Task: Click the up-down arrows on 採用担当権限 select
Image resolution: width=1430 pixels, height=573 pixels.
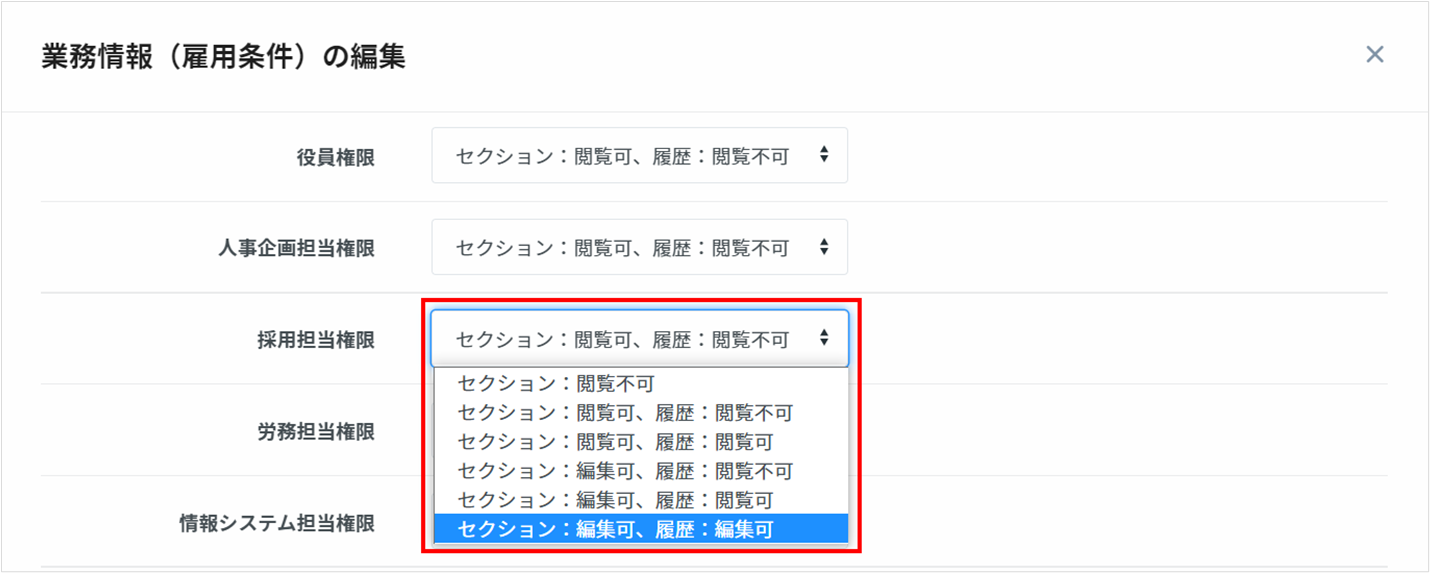Action: (x=823, y=339)
